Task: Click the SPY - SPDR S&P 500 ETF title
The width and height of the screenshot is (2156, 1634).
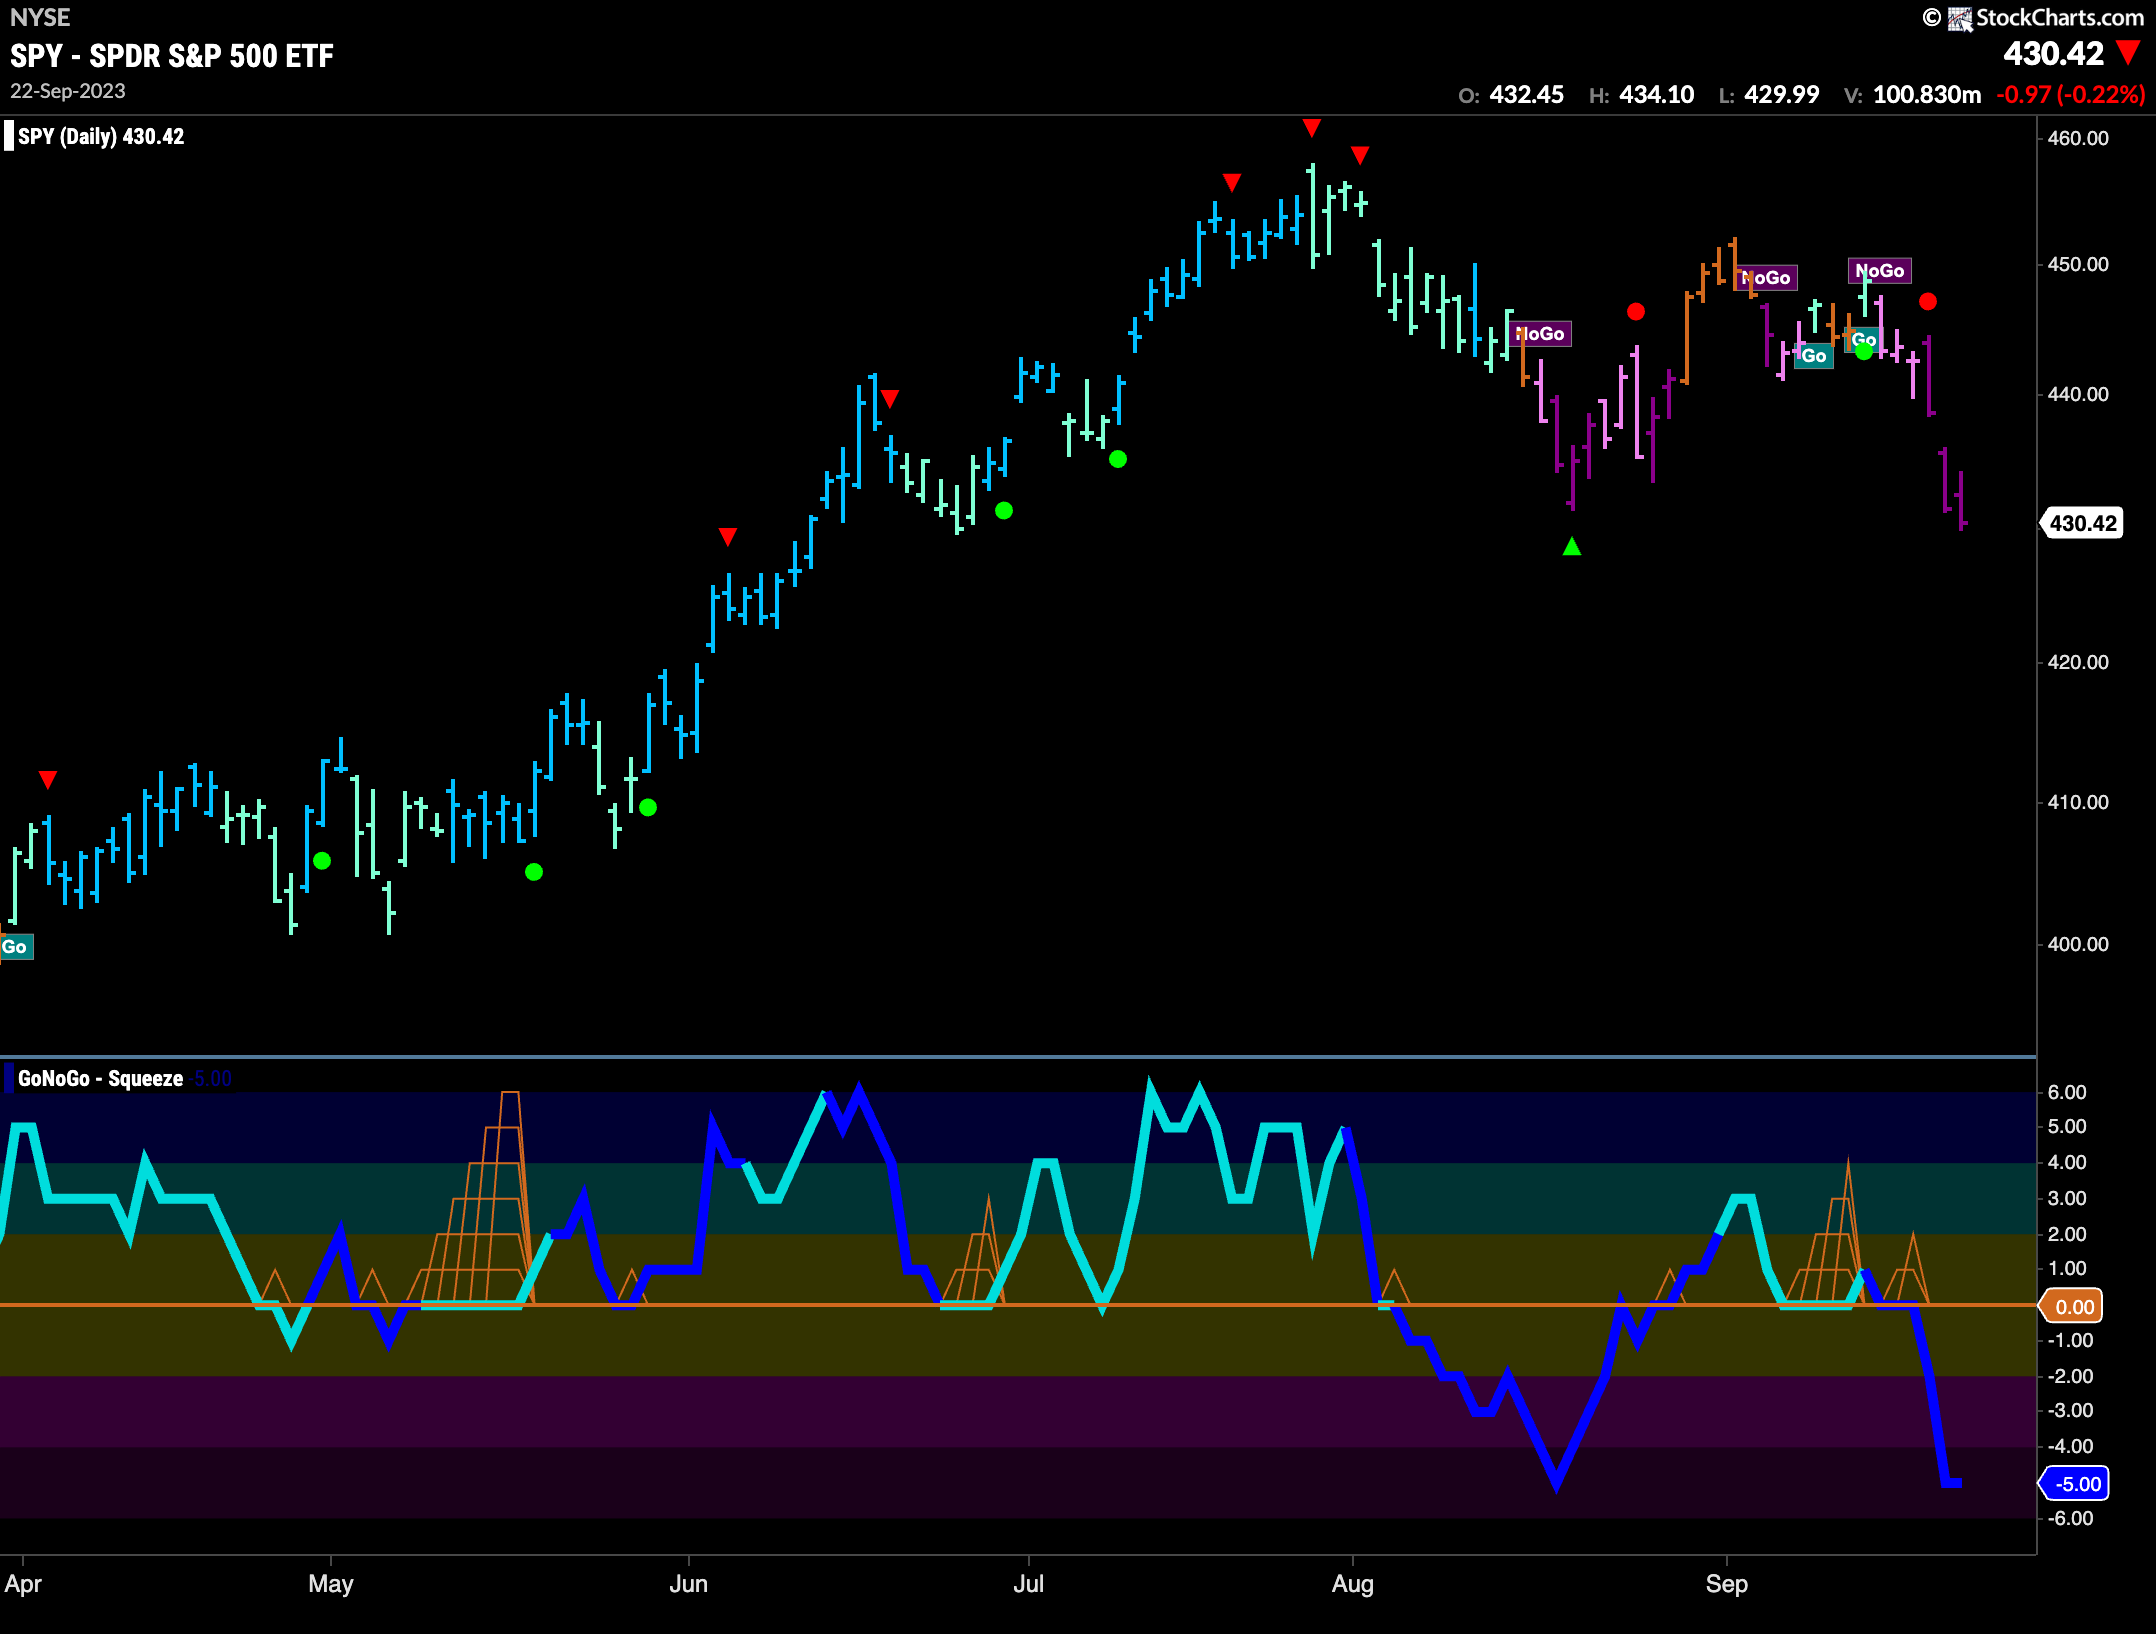Action: (x=172, y=56)
